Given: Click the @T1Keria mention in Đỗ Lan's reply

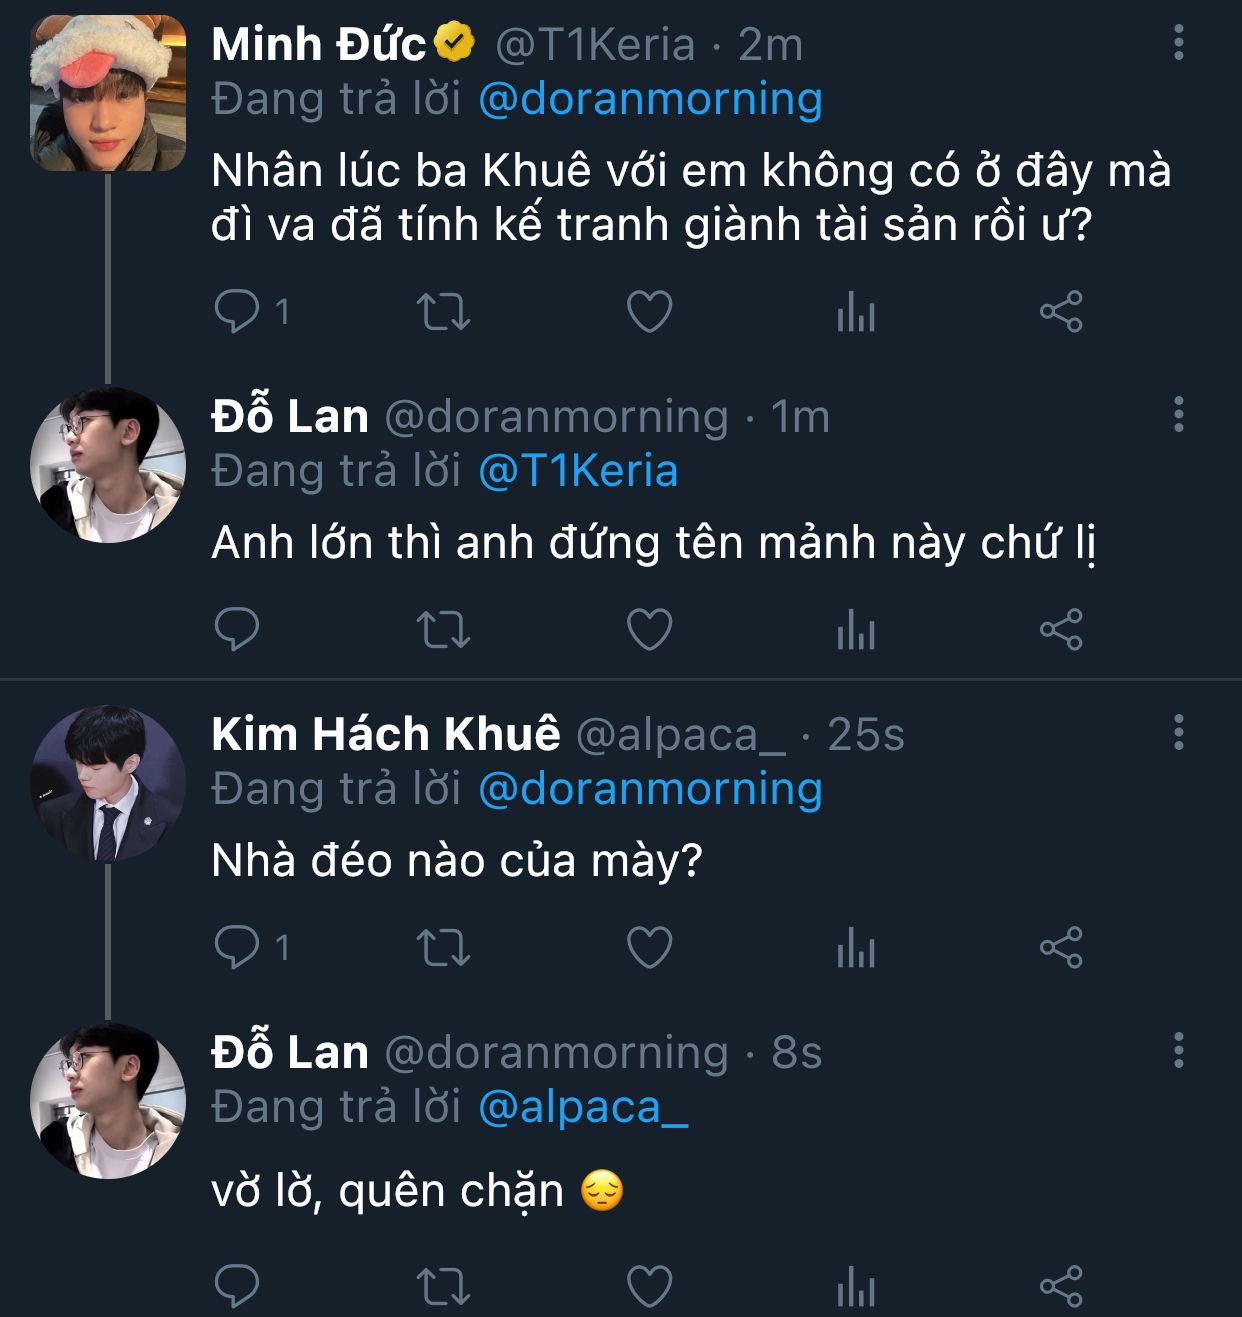Looking at the screenshot, I should click(x=578, y=471).
